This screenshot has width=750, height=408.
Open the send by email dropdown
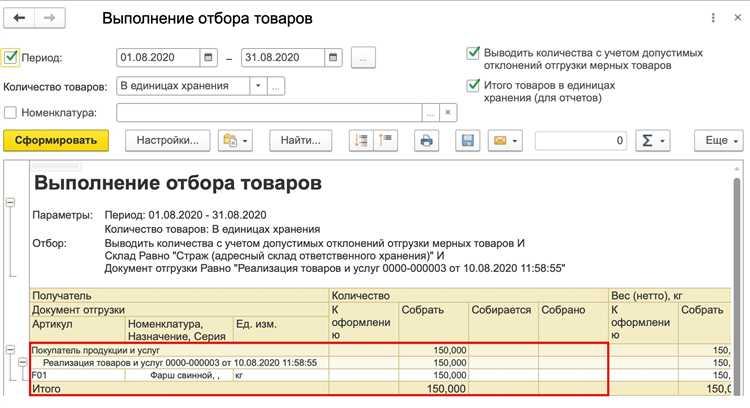point(505,141)
